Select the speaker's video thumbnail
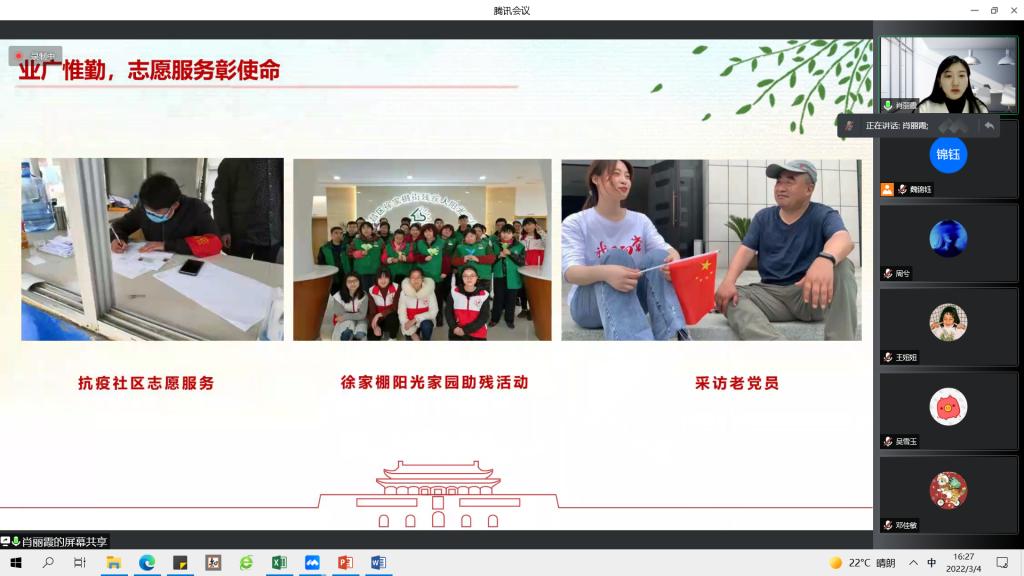This screenshot has width=1024, height=576. (x=948, y=75)
